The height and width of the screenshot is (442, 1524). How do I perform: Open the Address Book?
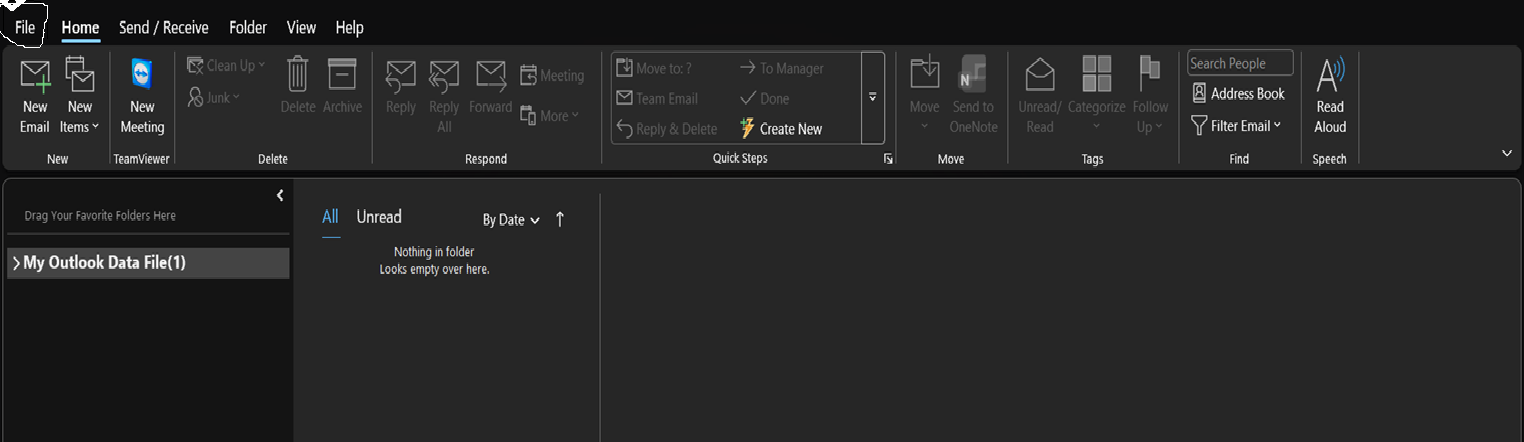(1238, 94)
